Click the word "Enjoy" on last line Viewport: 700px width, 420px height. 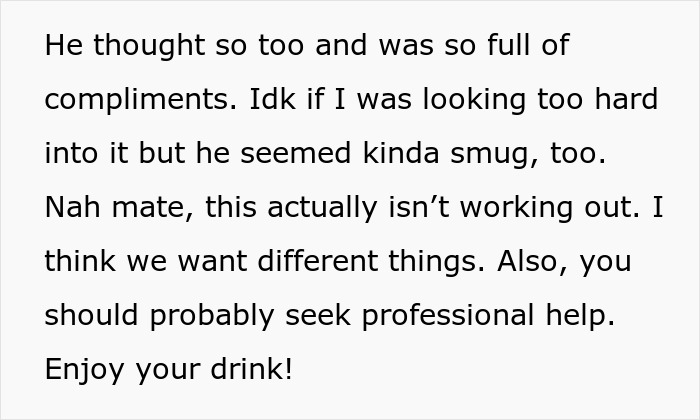pos(83,369)
